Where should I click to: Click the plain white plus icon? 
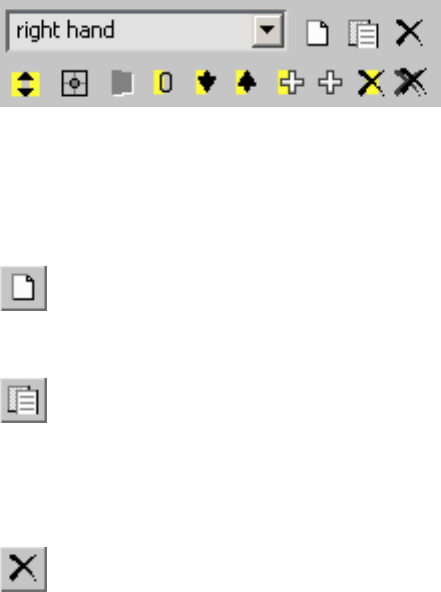(x=330, y=83)
